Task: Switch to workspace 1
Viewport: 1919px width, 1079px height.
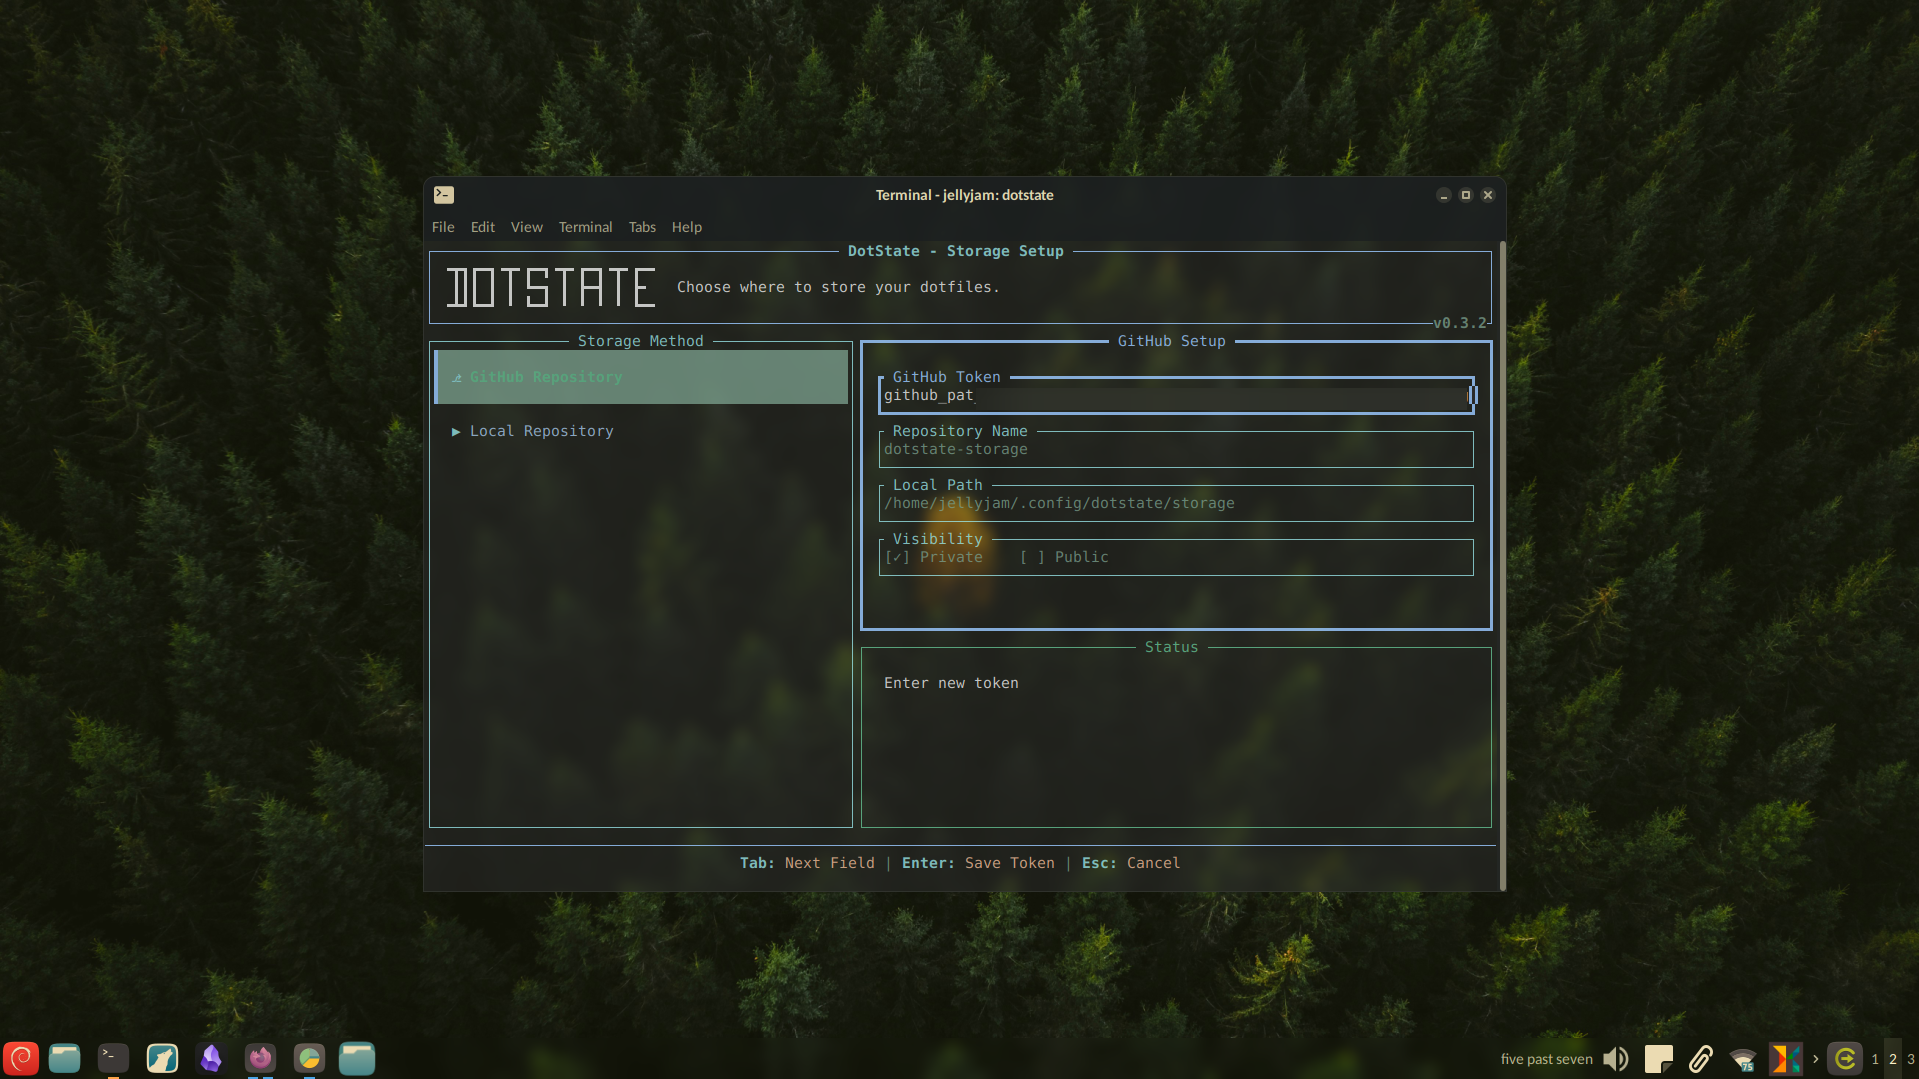Action: 1875,1059
